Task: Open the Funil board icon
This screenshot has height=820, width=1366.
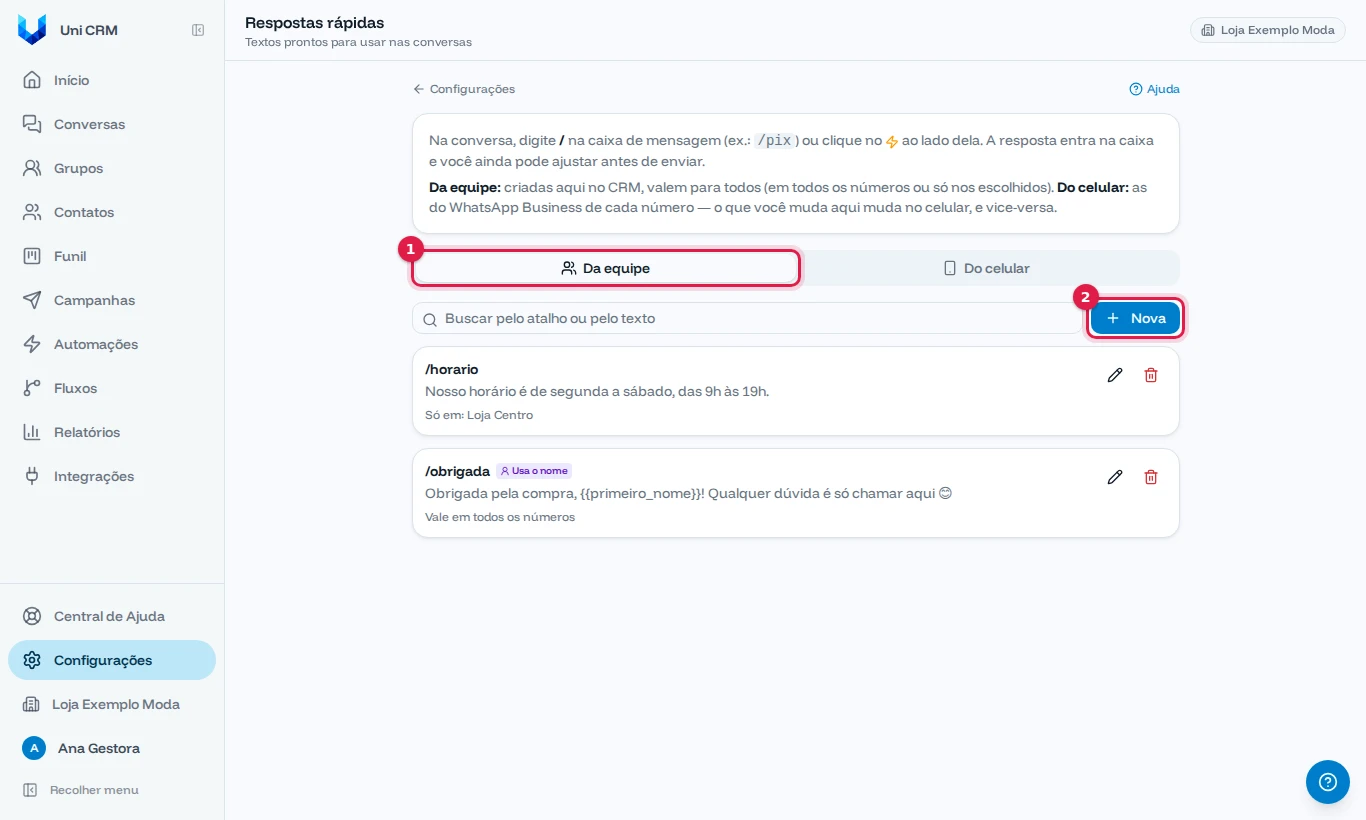Action: pos(32,256)
